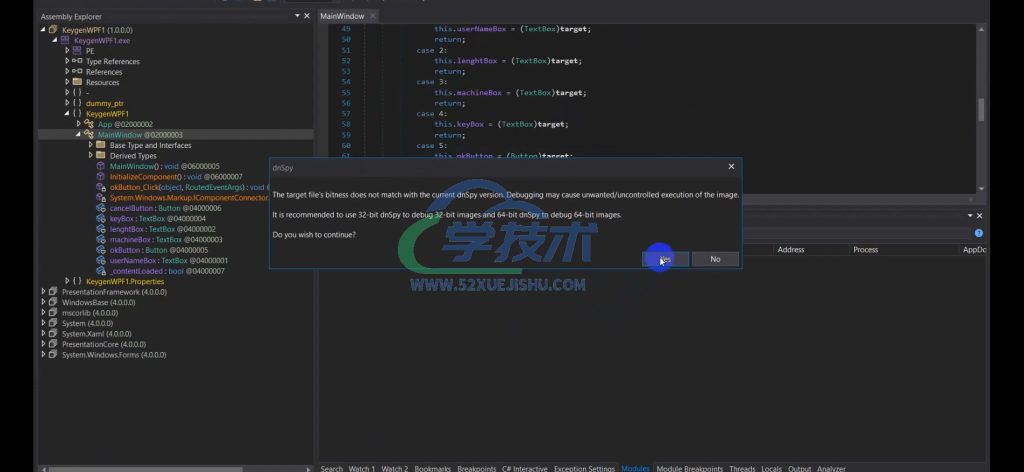This screenshot has height=472, width=1024.
Task: Open the Locals tab
Action: (x=771, y=467)
